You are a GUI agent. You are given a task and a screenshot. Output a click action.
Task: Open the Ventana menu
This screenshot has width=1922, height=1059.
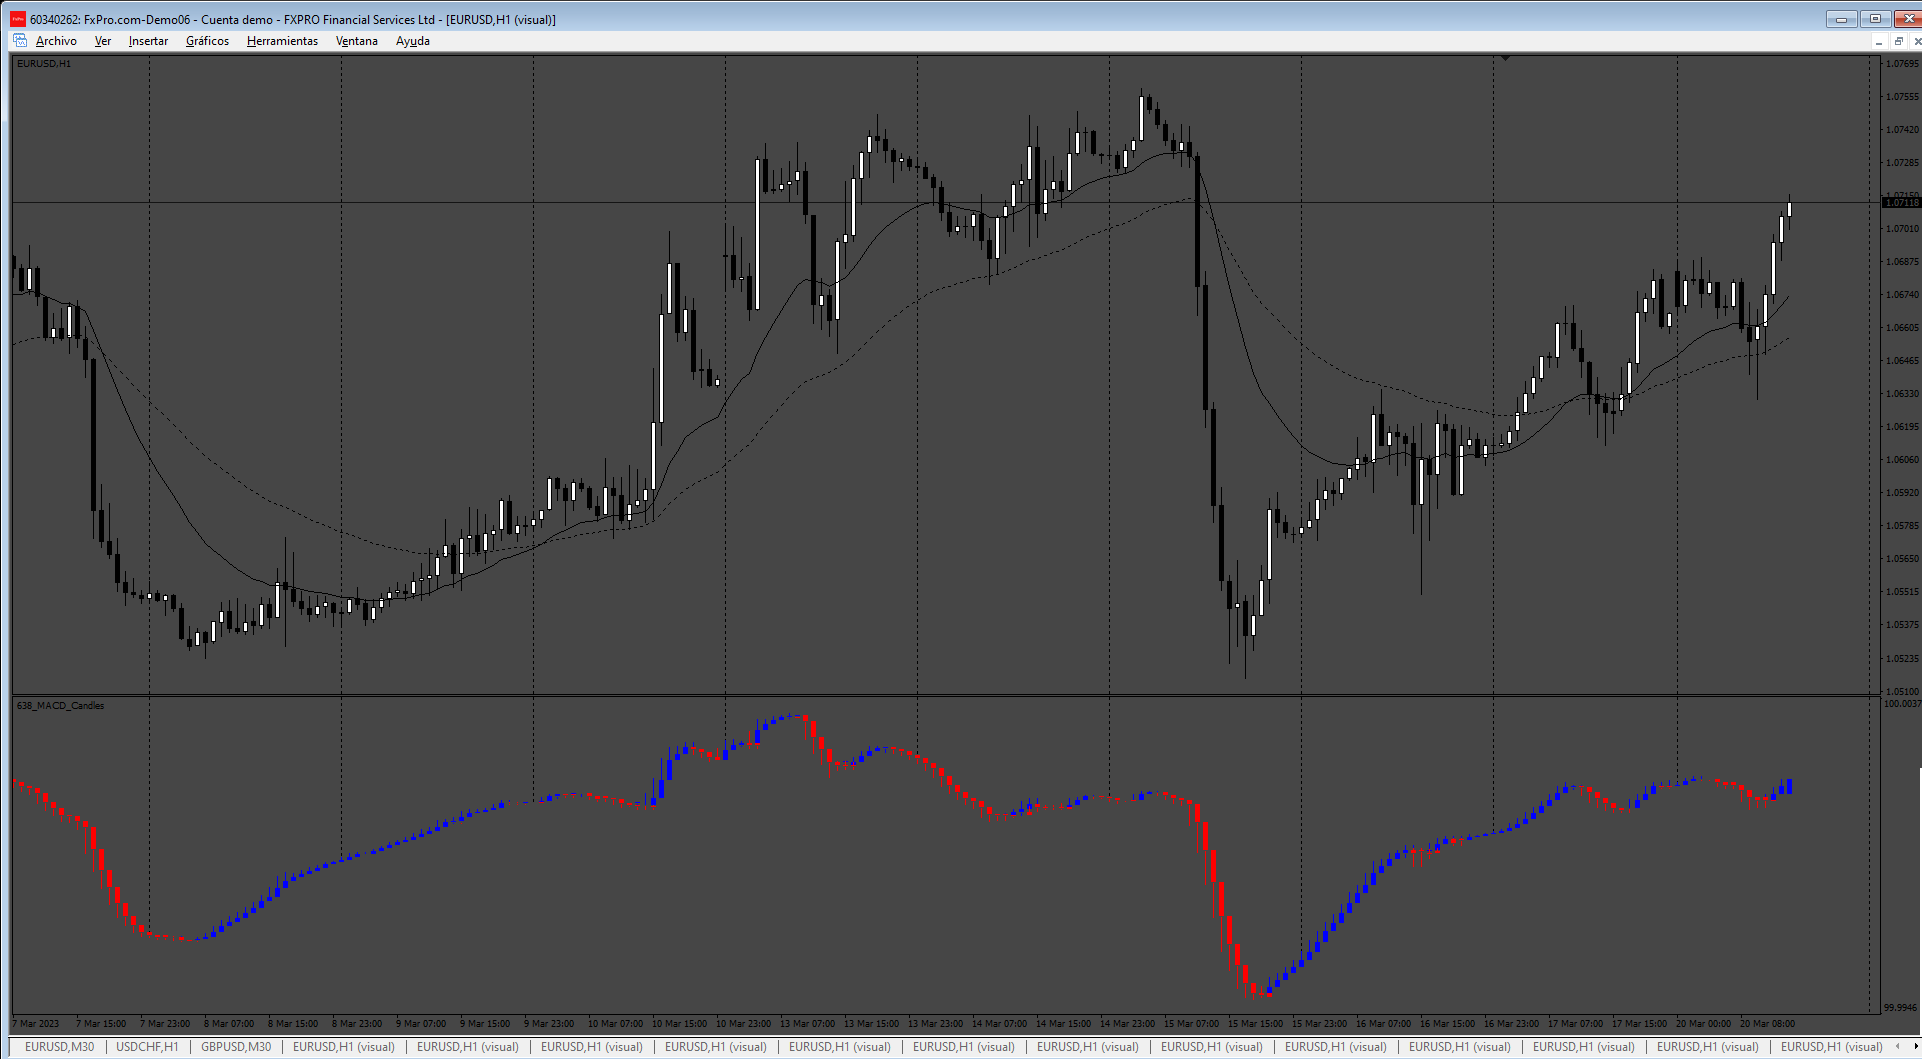(356, 41)
